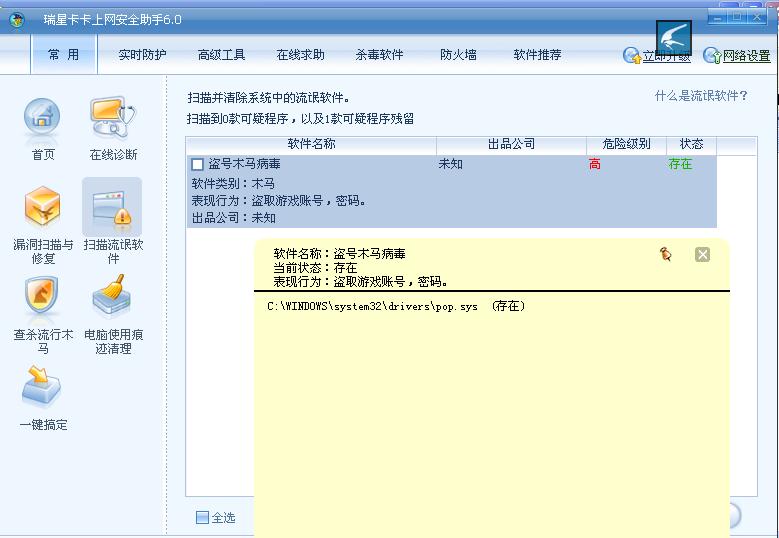Click the red 高 danger level cell
779x538 pixels.
click(x=594, y=164)
